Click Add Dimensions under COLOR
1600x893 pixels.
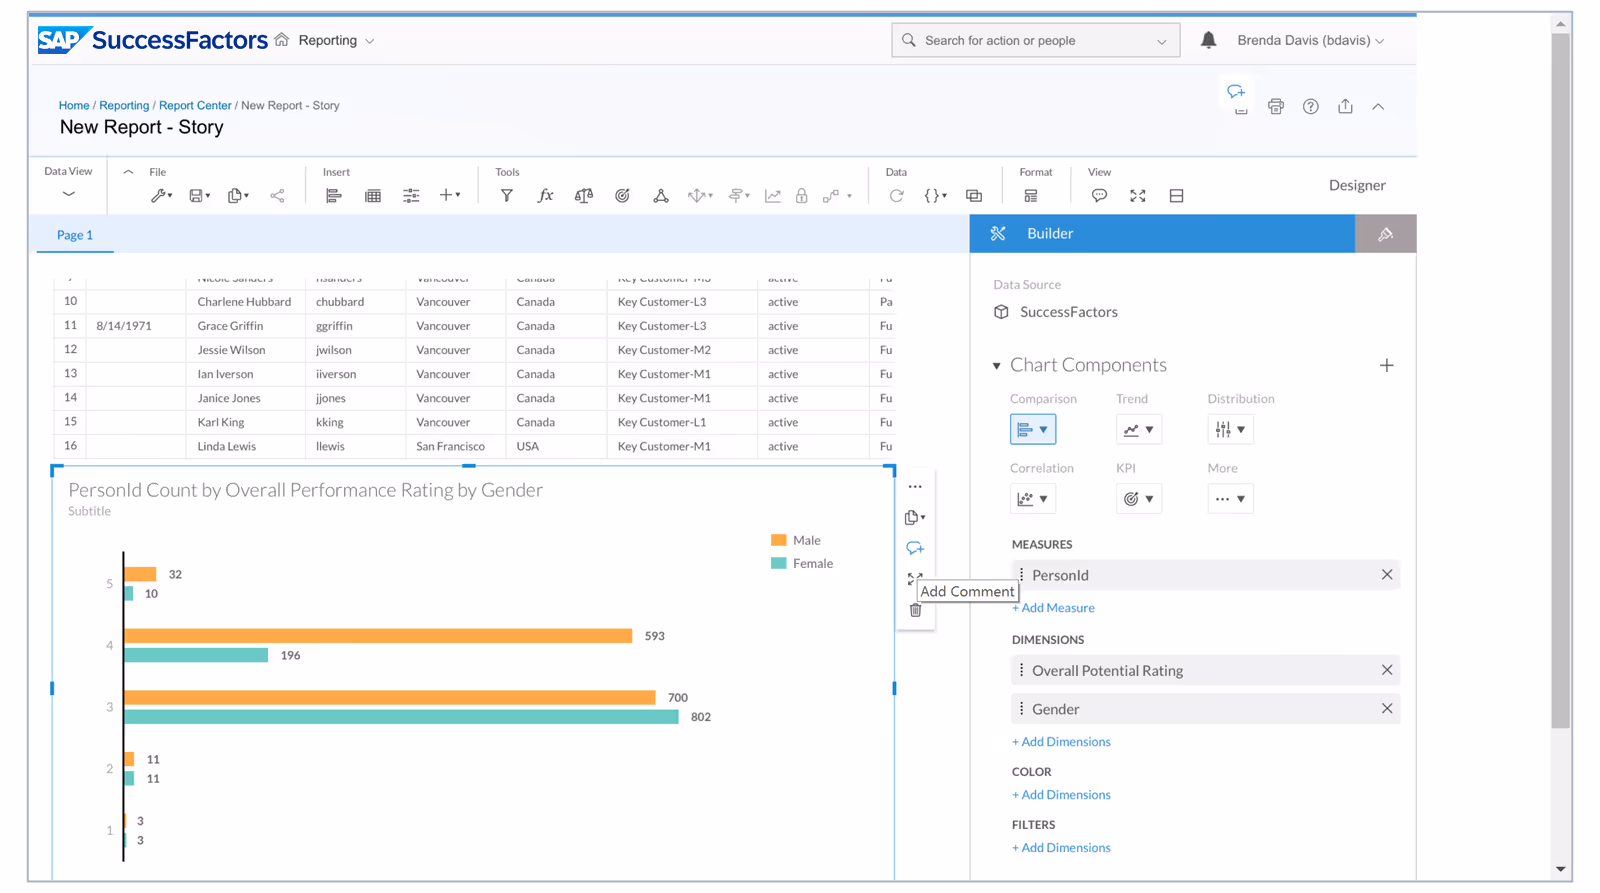click(1061, 795)
